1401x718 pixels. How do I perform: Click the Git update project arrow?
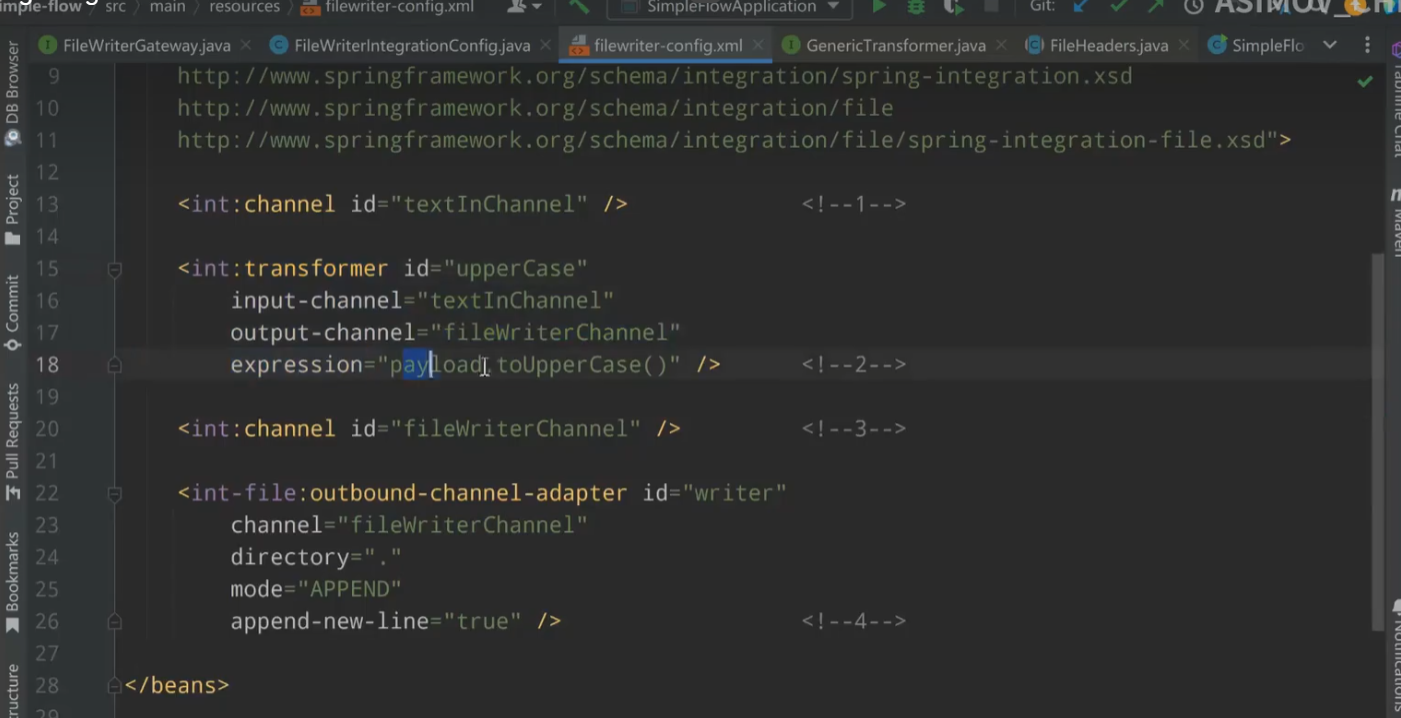click(1080, 7)
